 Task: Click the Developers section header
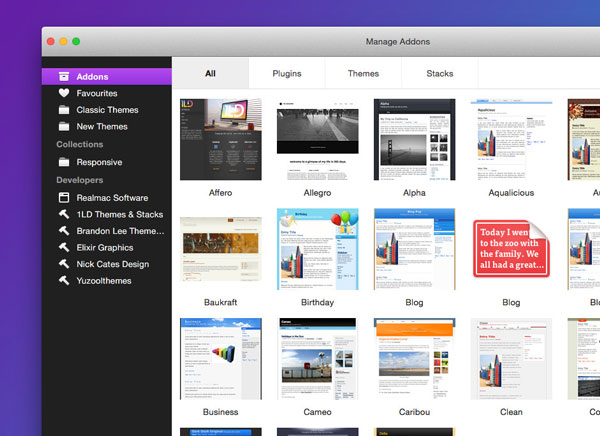[80, 180]
